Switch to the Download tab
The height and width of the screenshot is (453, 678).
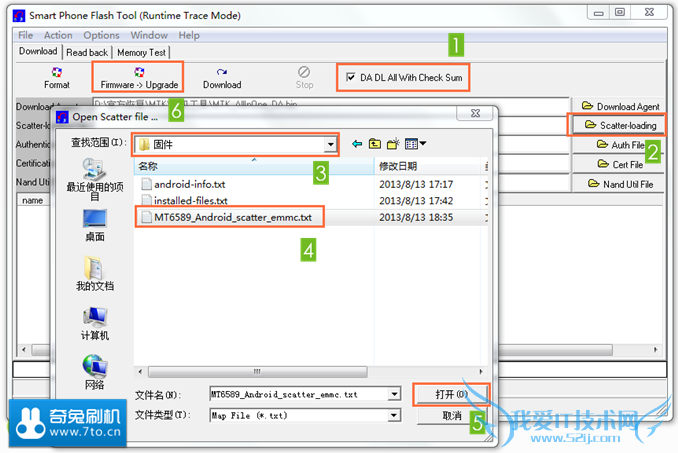coord(38,51)
